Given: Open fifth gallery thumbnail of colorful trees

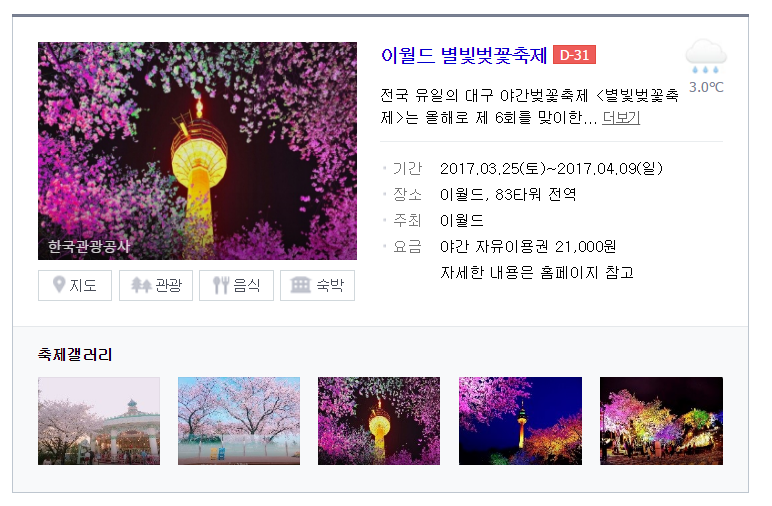Looking at the screenshot, I should pyautogui.click(x=661, y=421).
